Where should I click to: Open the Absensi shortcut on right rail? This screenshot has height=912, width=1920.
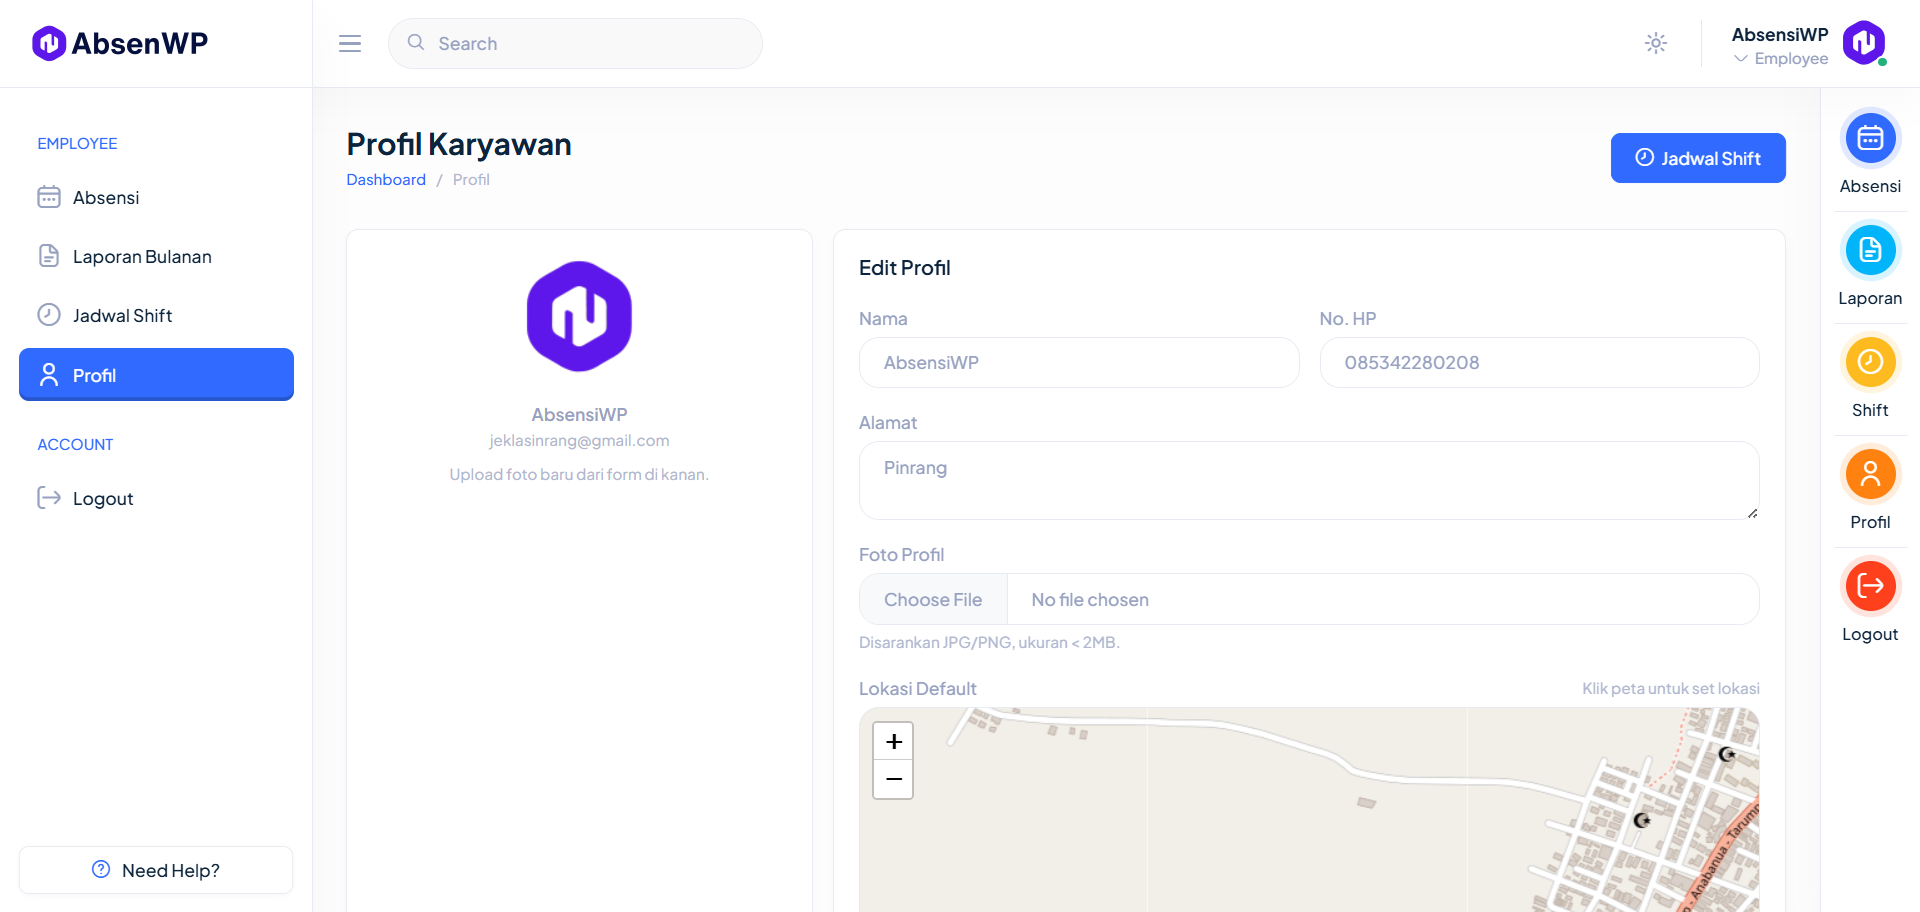pyautogui.click(x=1870, y=138)
